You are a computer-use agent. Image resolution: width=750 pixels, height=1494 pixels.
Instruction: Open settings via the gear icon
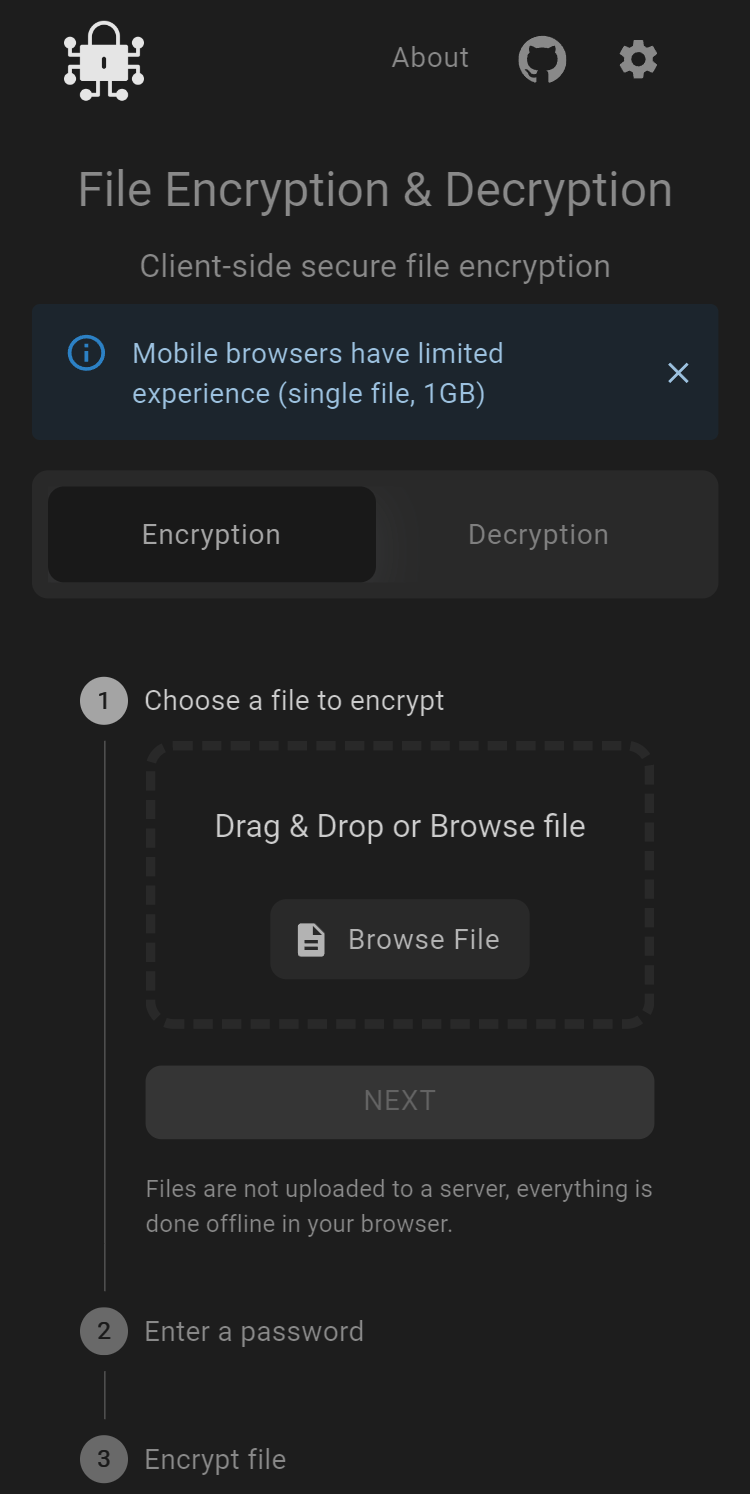[638, 59]
